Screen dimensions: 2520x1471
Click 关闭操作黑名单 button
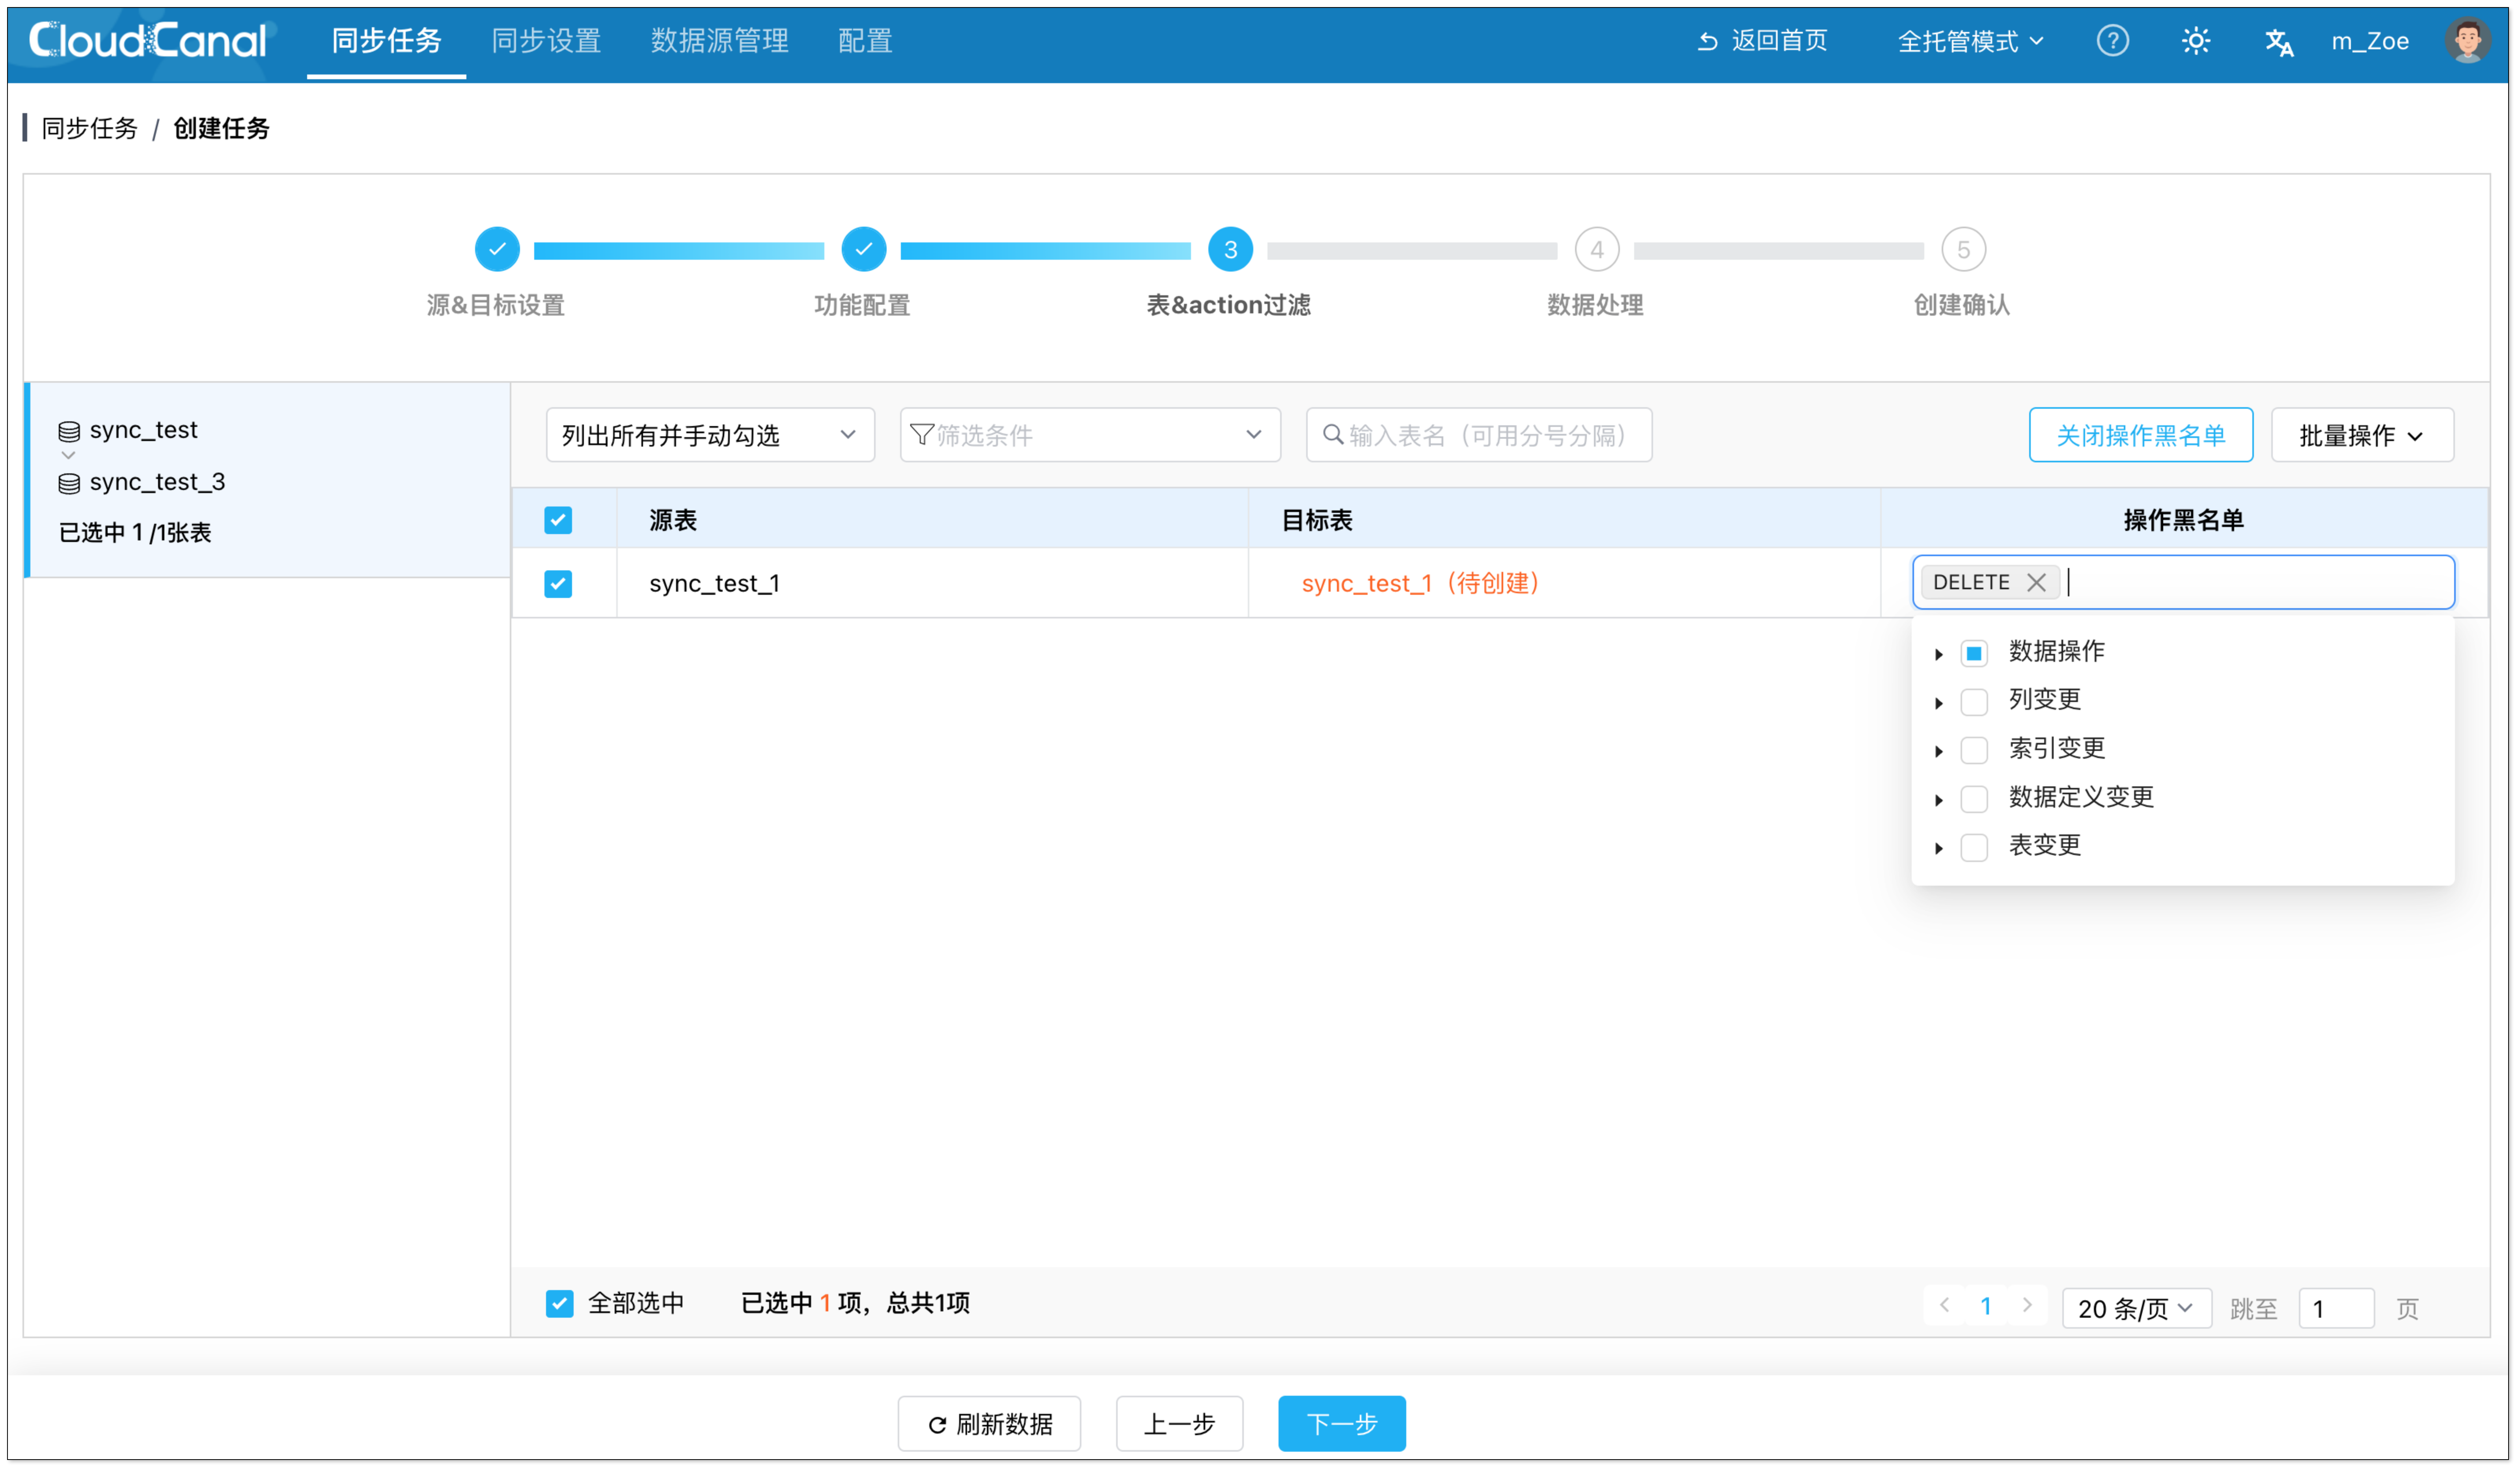coord(2140,435)
